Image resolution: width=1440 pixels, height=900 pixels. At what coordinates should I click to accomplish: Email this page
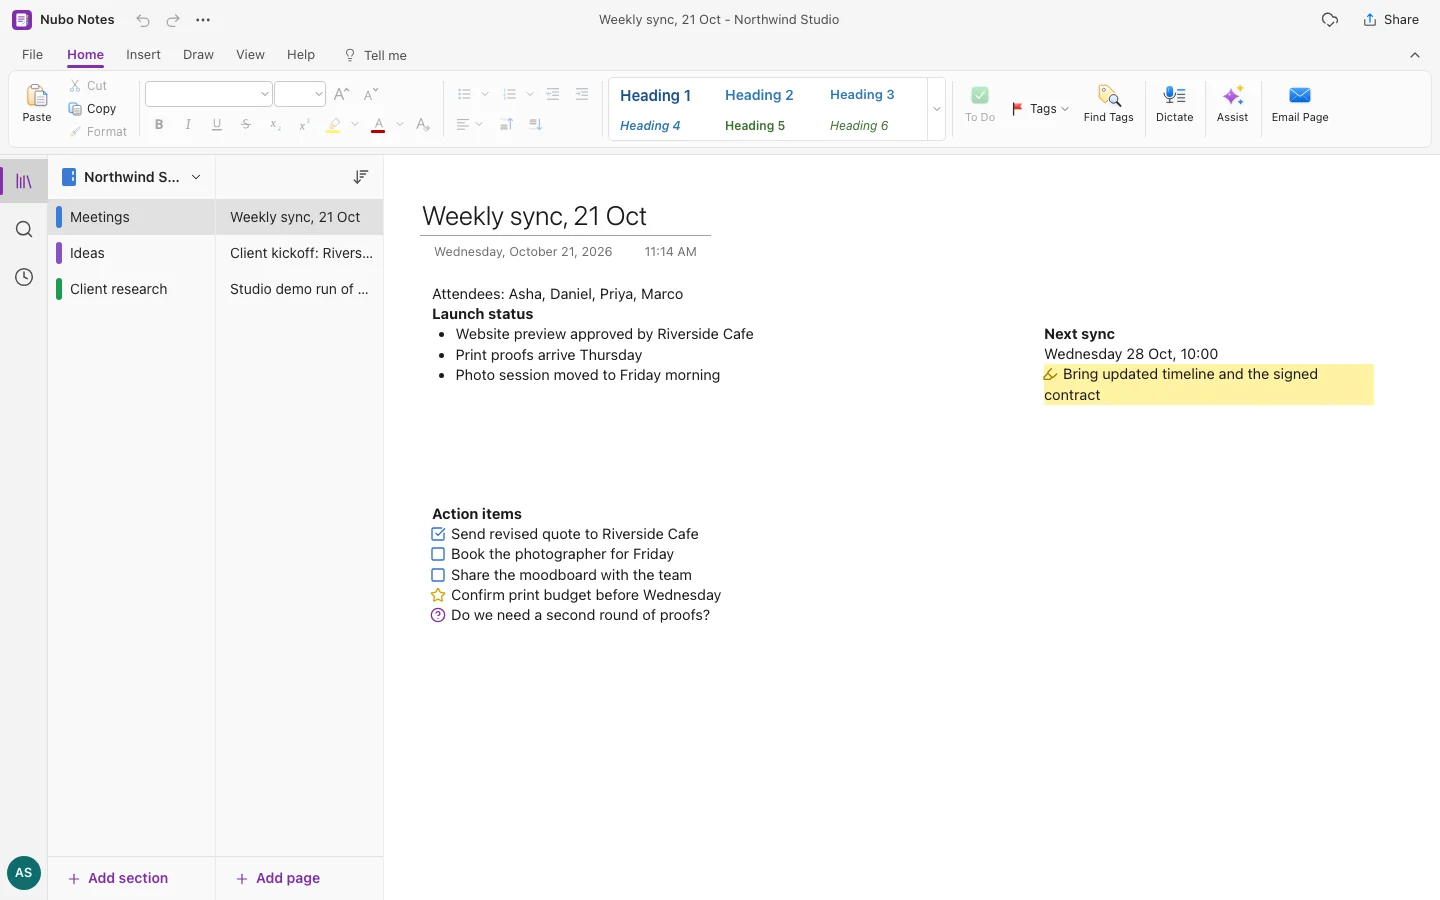1300,103
